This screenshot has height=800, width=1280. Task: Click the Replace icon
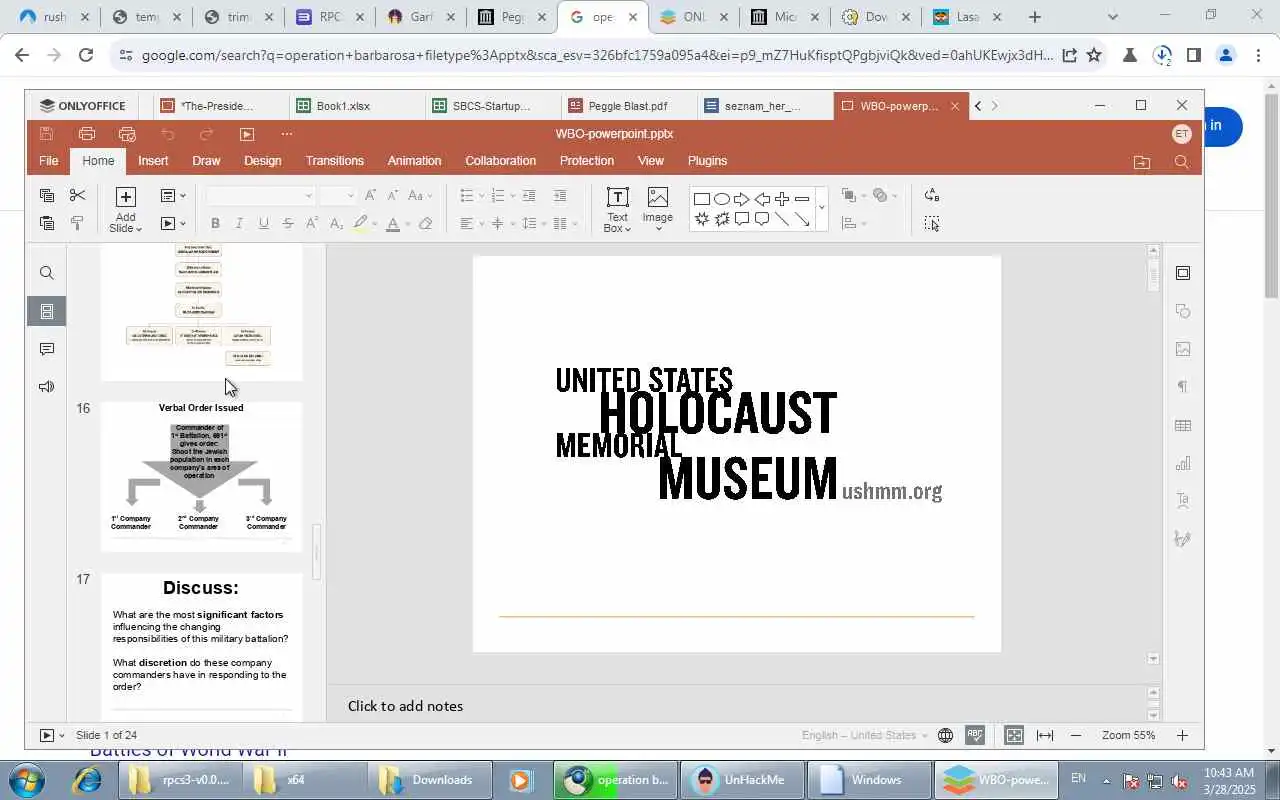(x=932, y=195)
